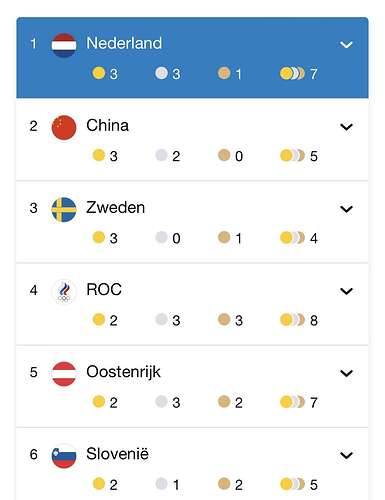Expand Oostenrijk medal breakdown
Image resolution: width=385 pixels, height=500 pixels.
346,373
